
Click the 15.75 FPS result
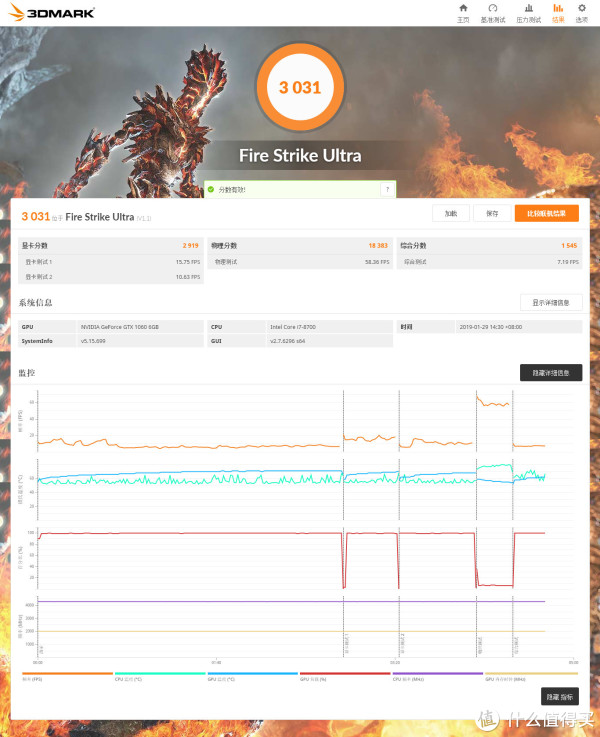pyautogui.click(x=188, y=262)
